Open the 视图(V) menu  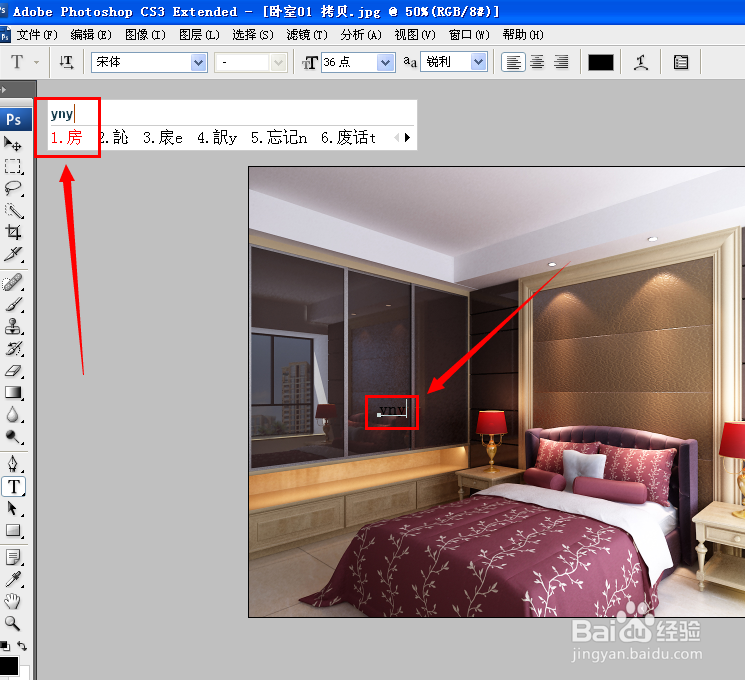[415, 35]
